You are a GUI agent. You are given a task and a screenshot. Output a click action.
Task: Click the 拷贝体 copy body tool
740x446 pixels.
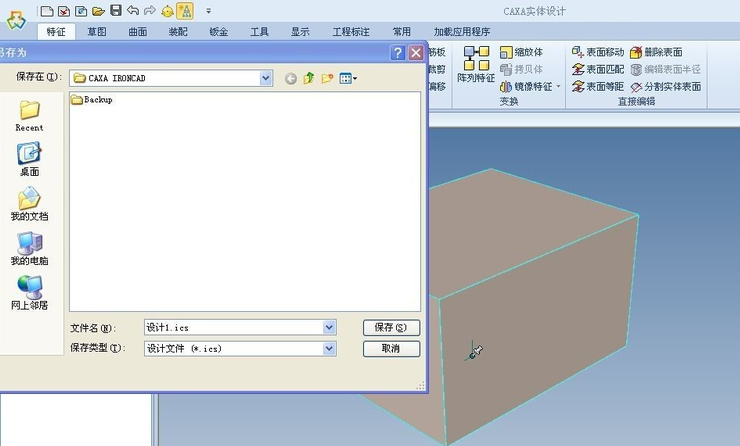pyautogui.click(x=521, y=69)
